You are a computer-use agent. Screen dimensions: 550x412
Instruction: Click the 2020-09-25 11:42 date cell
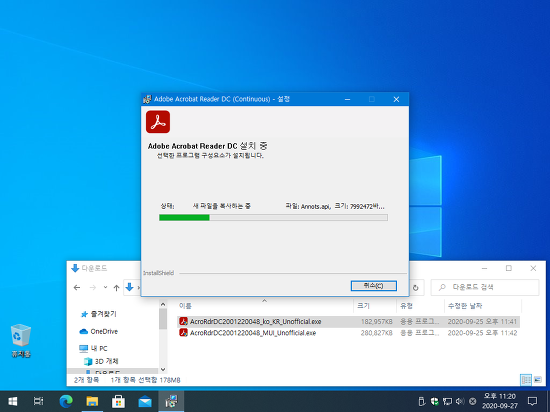click(x=482, y=333)
